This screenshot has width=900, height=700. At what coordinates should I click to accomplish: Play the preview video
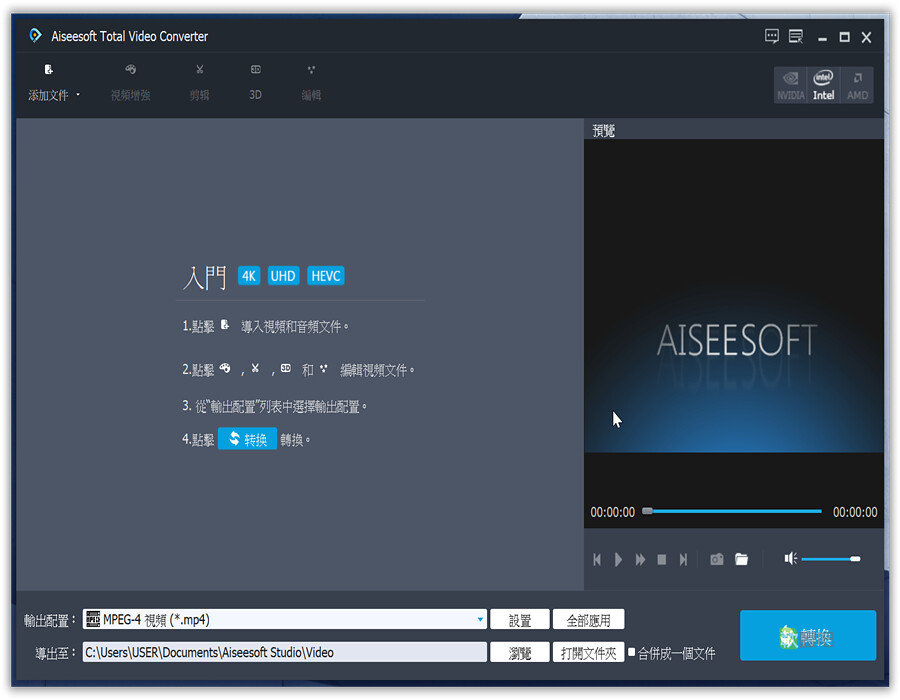pos(618,559)
